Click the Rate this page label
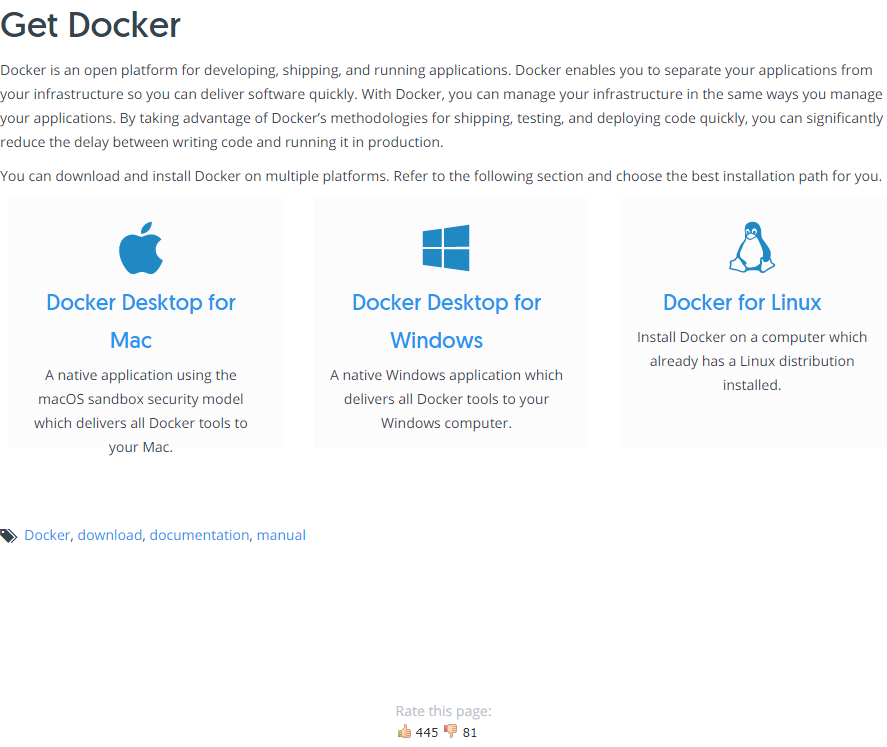Screen dimensions: 887x747 click(x=444, y=711)
